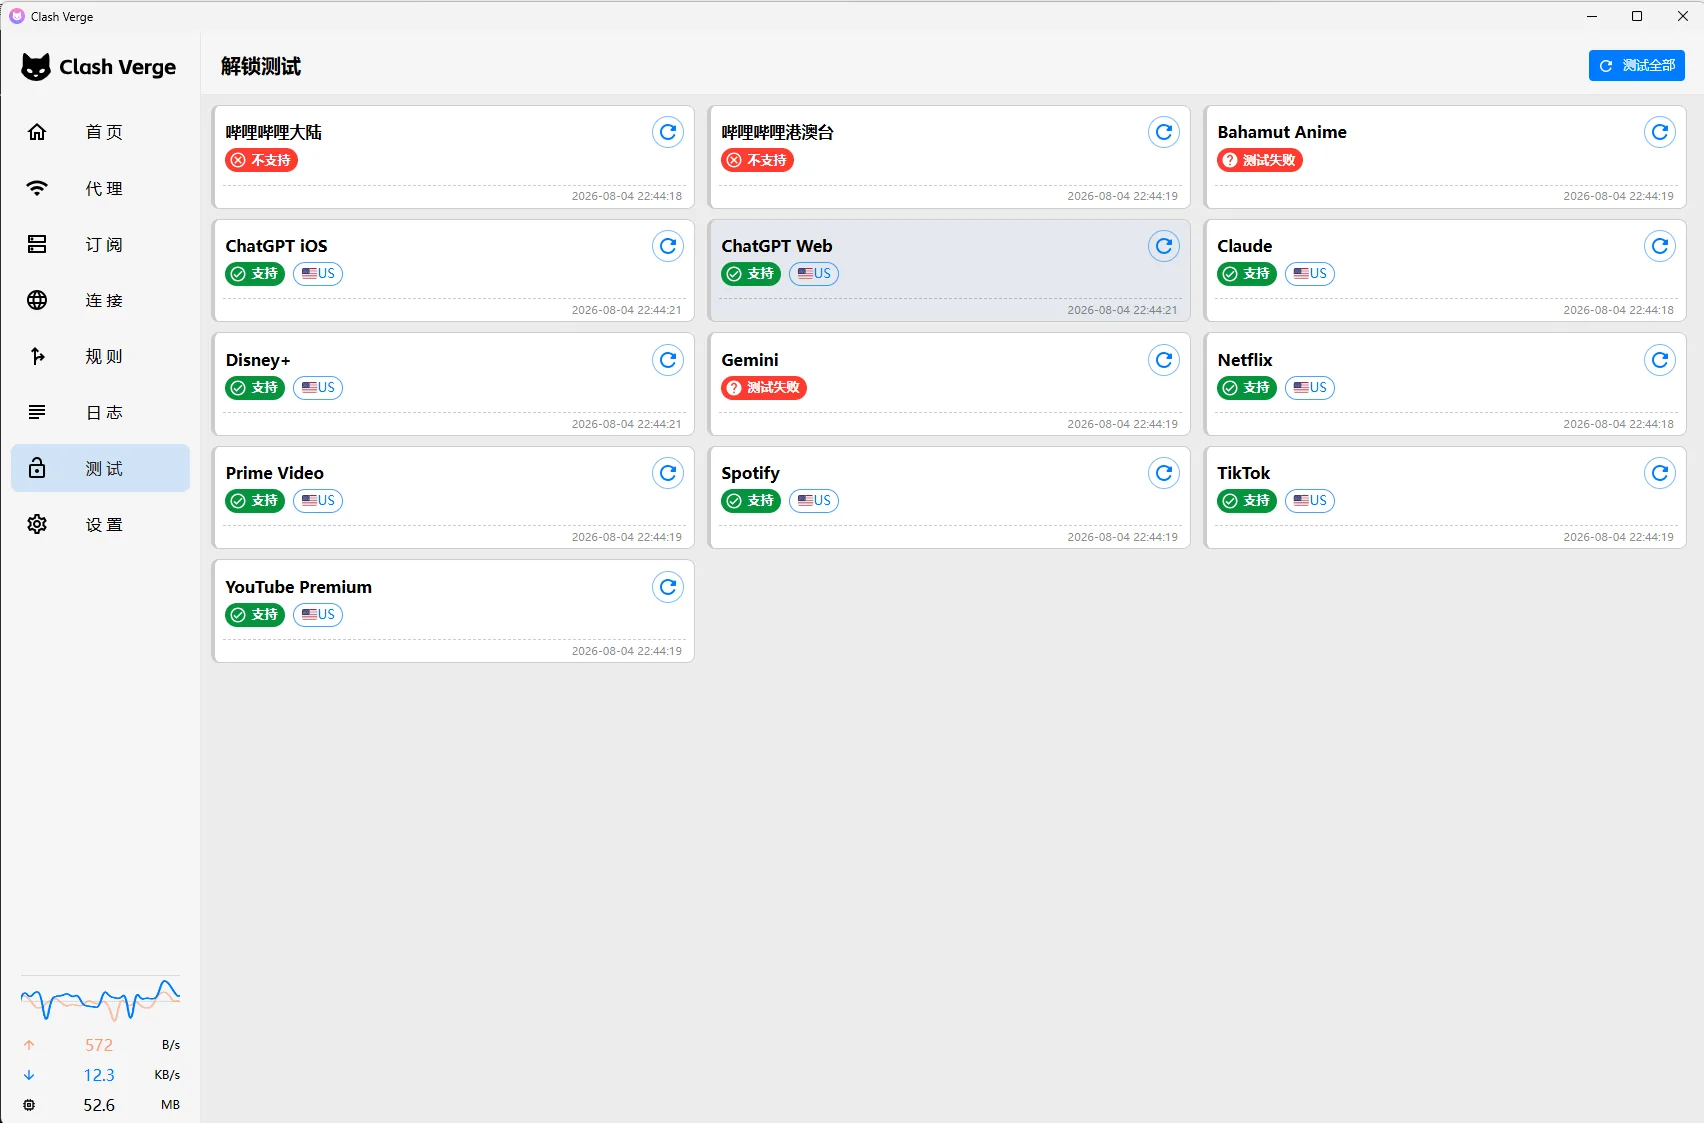Retest 哔哩哔哩大陆 service
Viewport: 1704px width, 1123px height.
(667, 132)
